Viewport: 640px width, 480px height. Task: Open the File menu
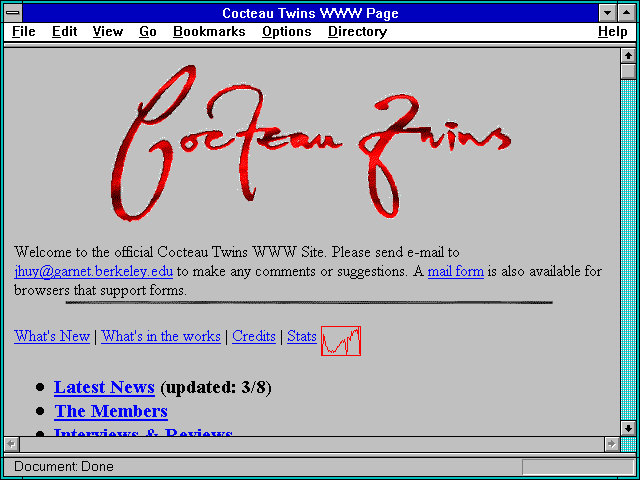(24, 32)
